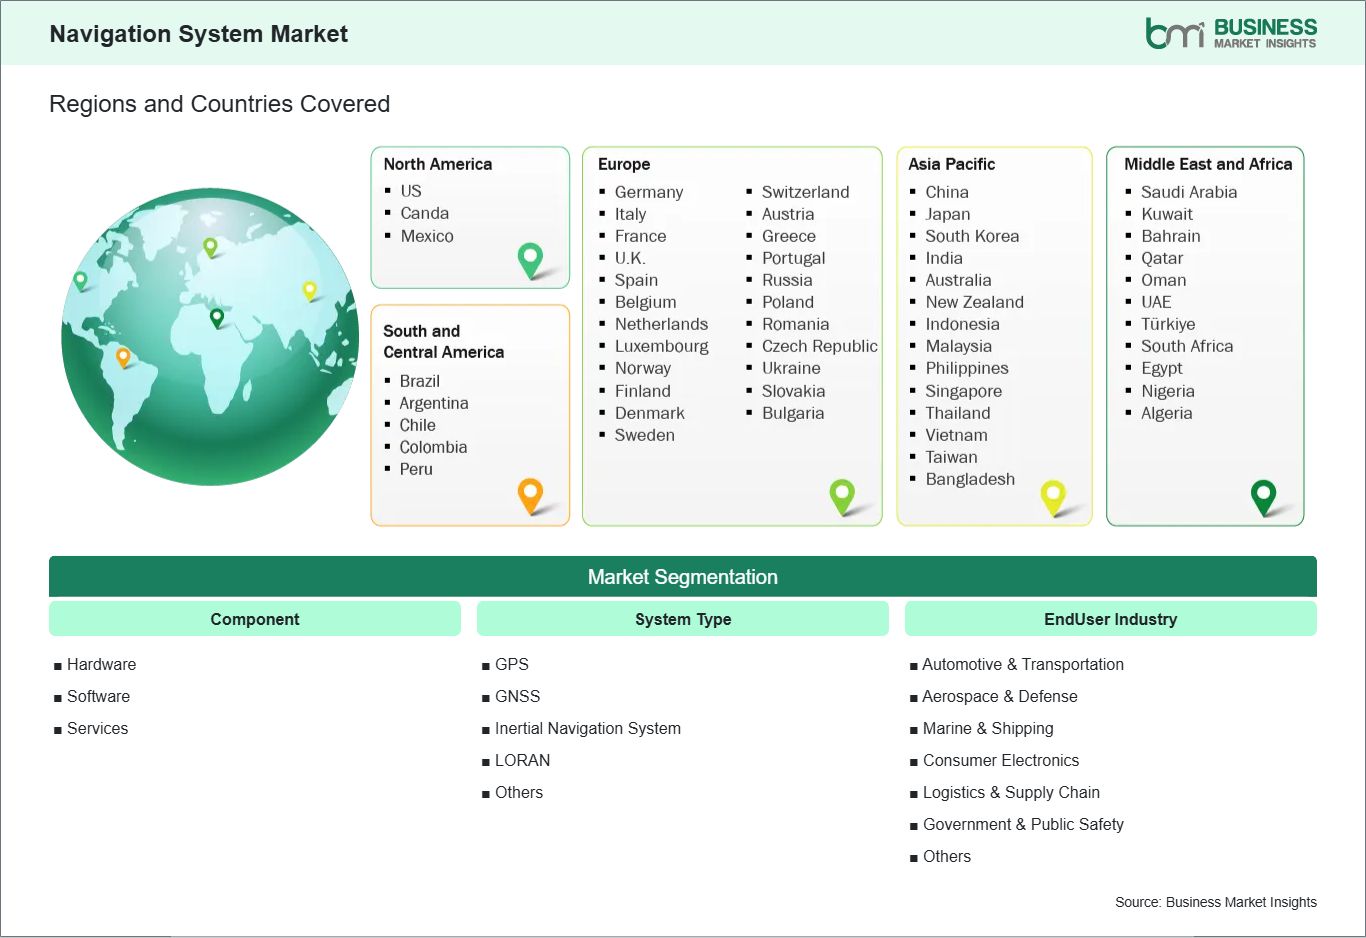Select the Component segmentation header
The image size is (1366, 938).
point(254,619)
